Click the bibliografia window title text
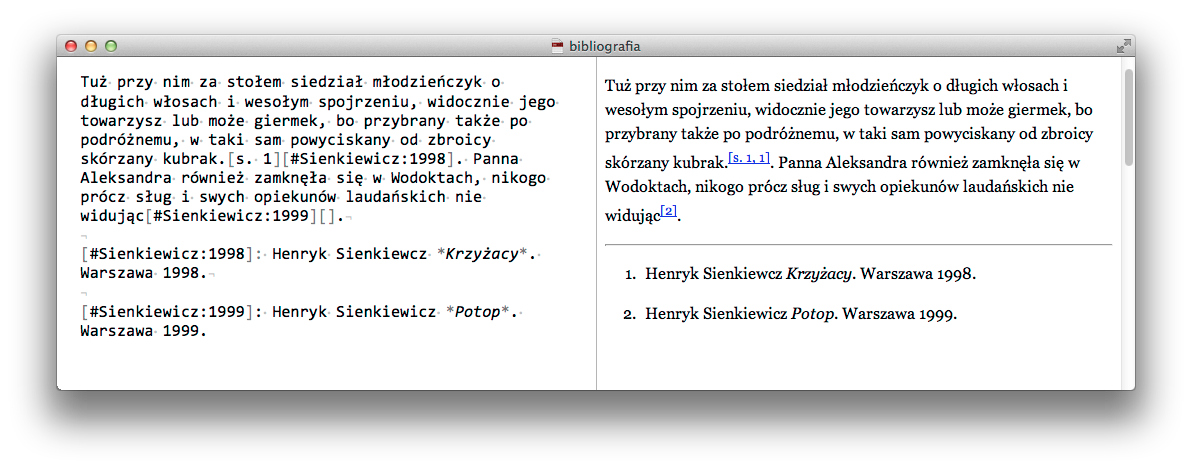Screen dimensions: 1192x469 coord(604,46)
